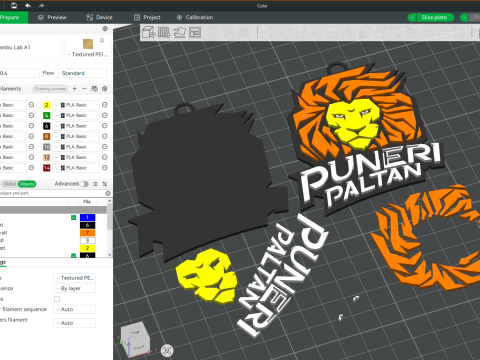
Task: Click the save project icon
Action: (14, 5)
